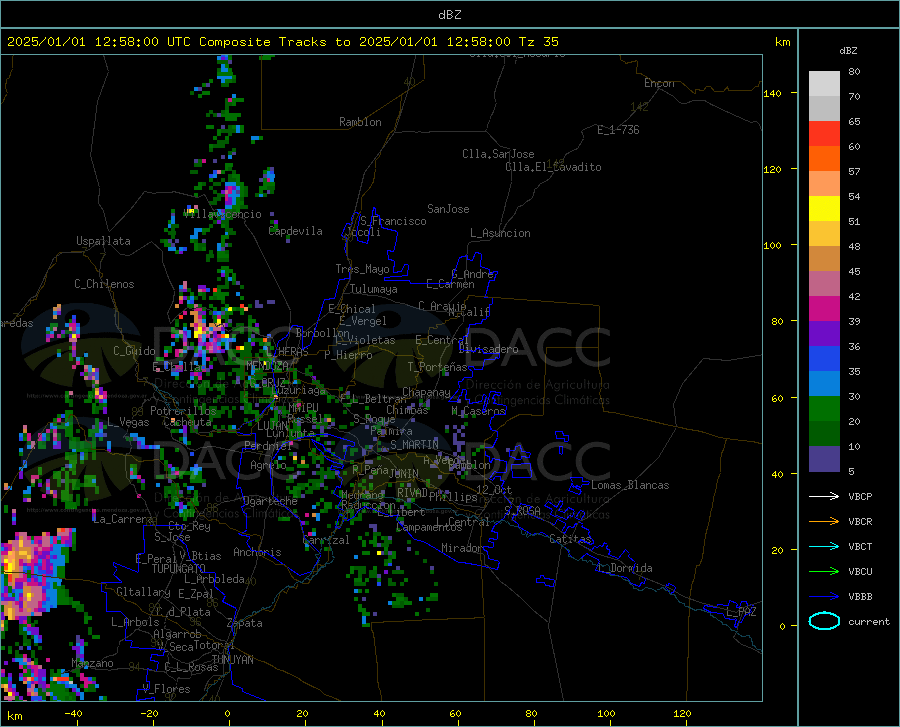Click the orange VBCR arrow in legend

(x=824, y=522)
